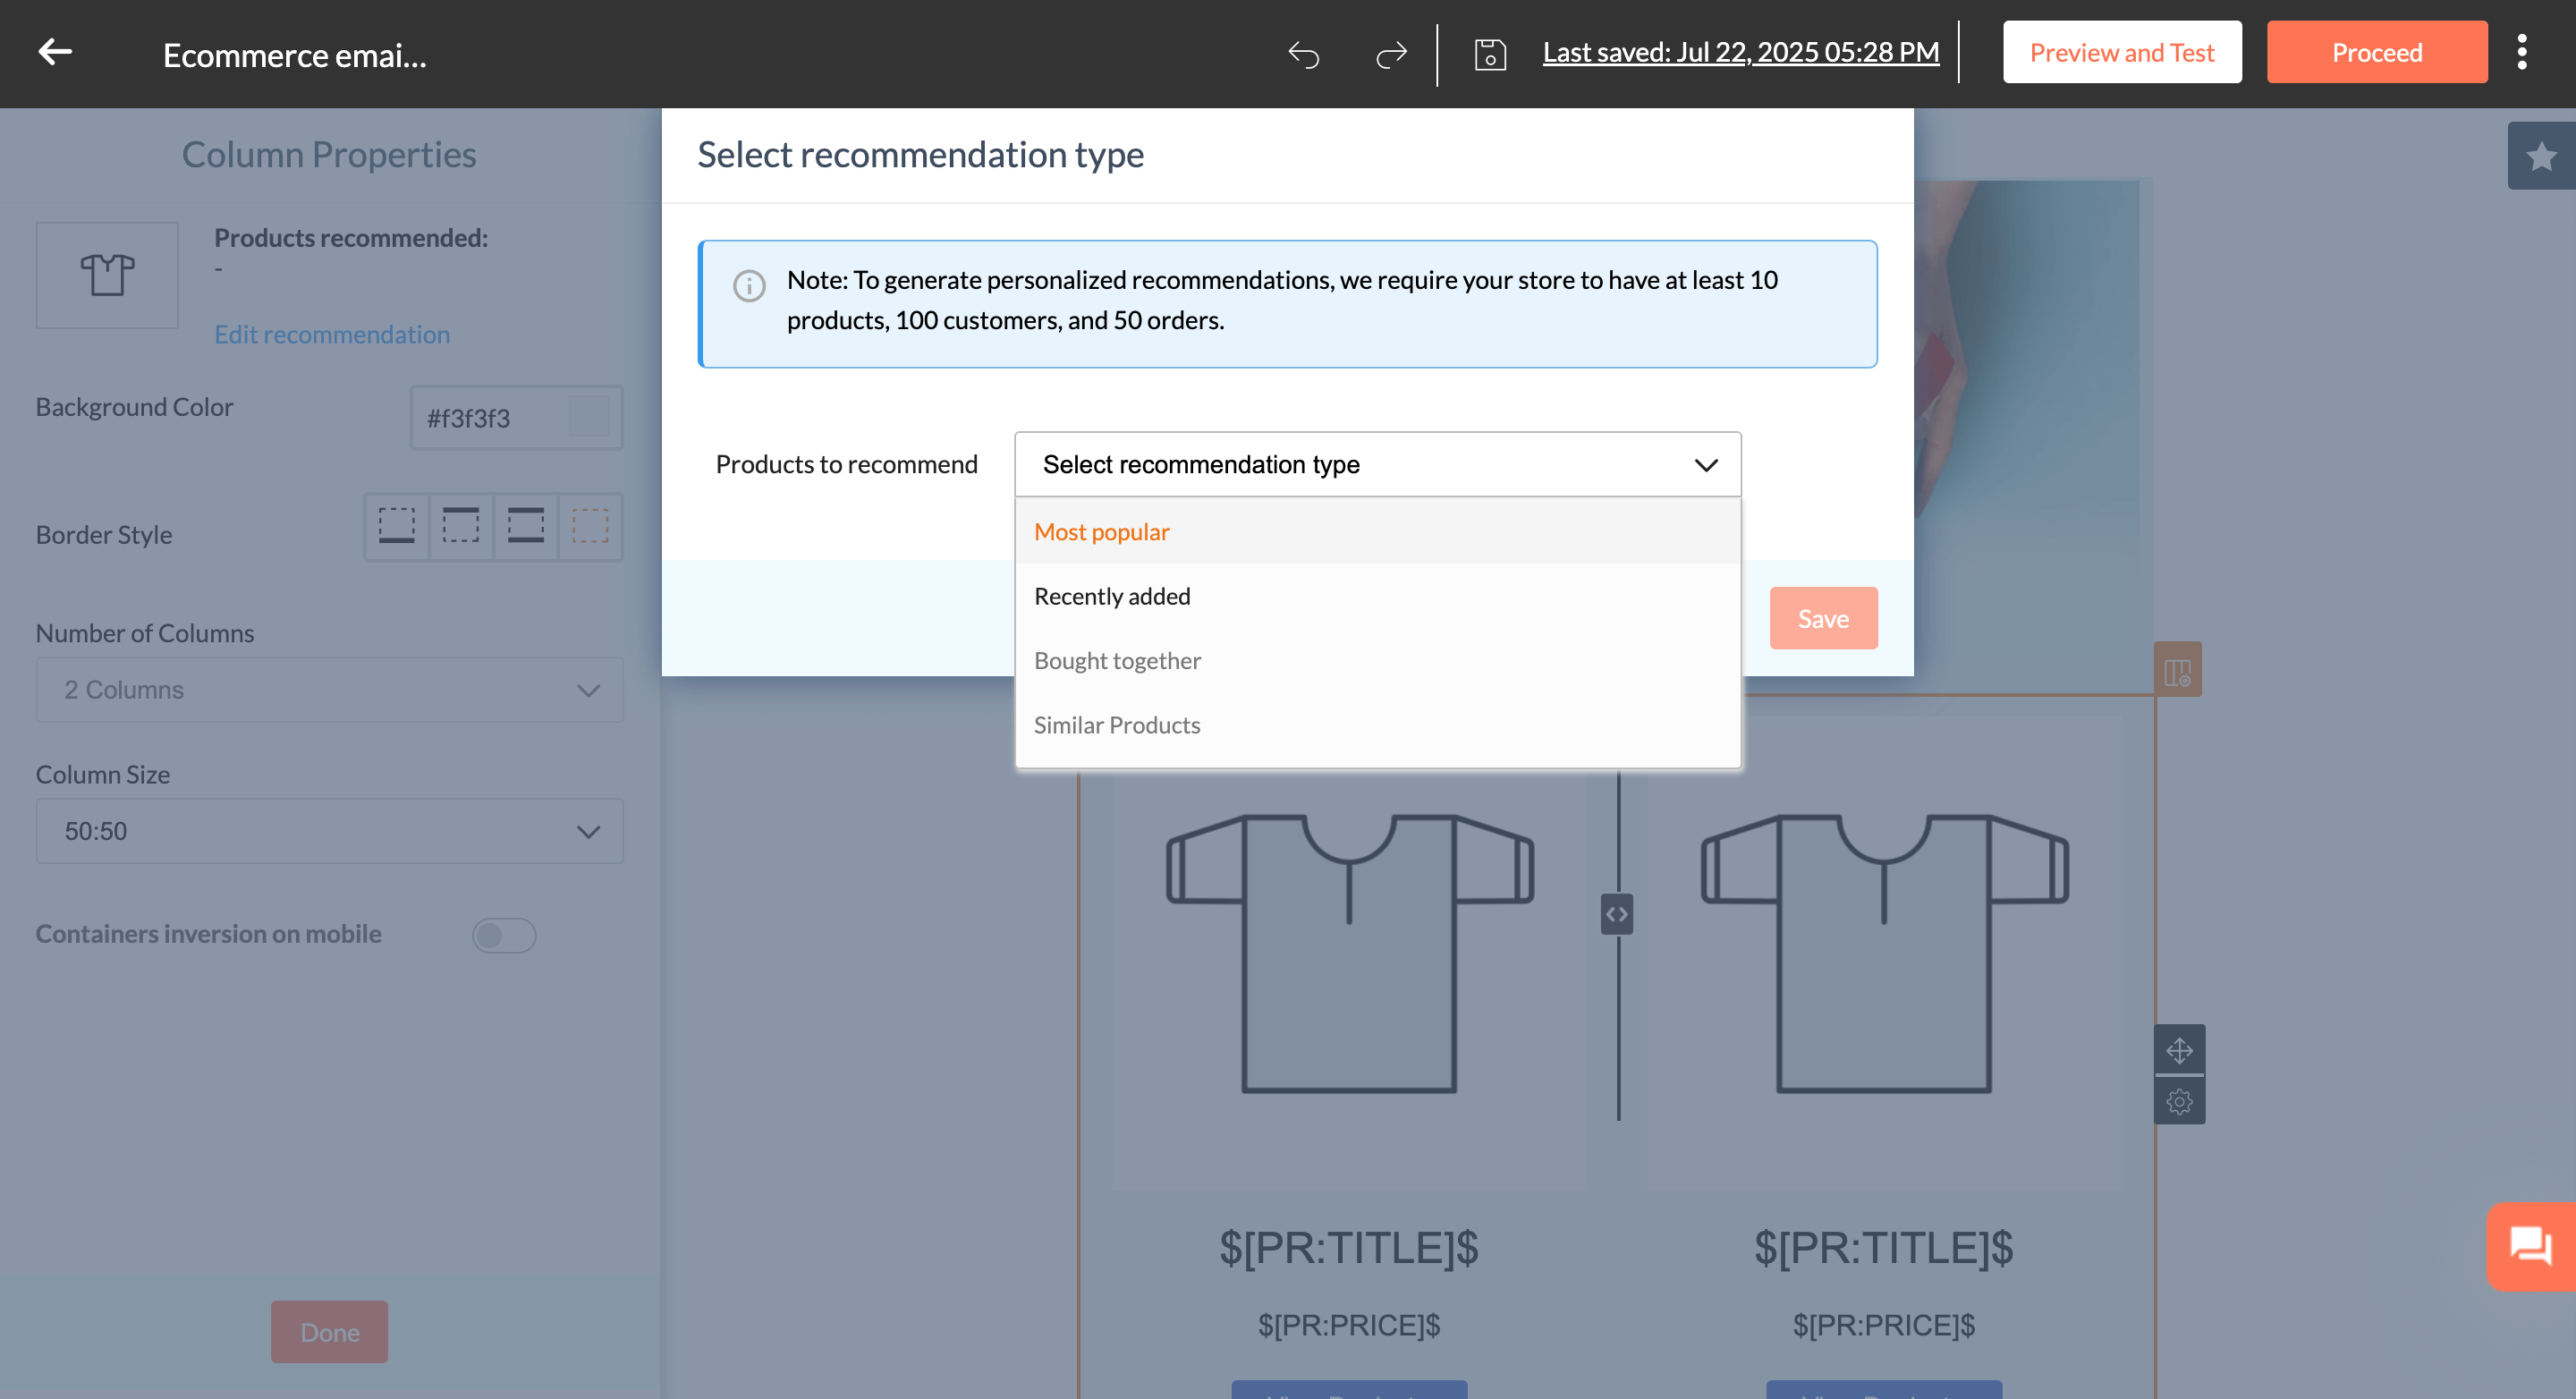Screen dimensions: 2576x1399
Task: Expand the Column Size 50:50 dropdown
Action: tap(329, 831)
